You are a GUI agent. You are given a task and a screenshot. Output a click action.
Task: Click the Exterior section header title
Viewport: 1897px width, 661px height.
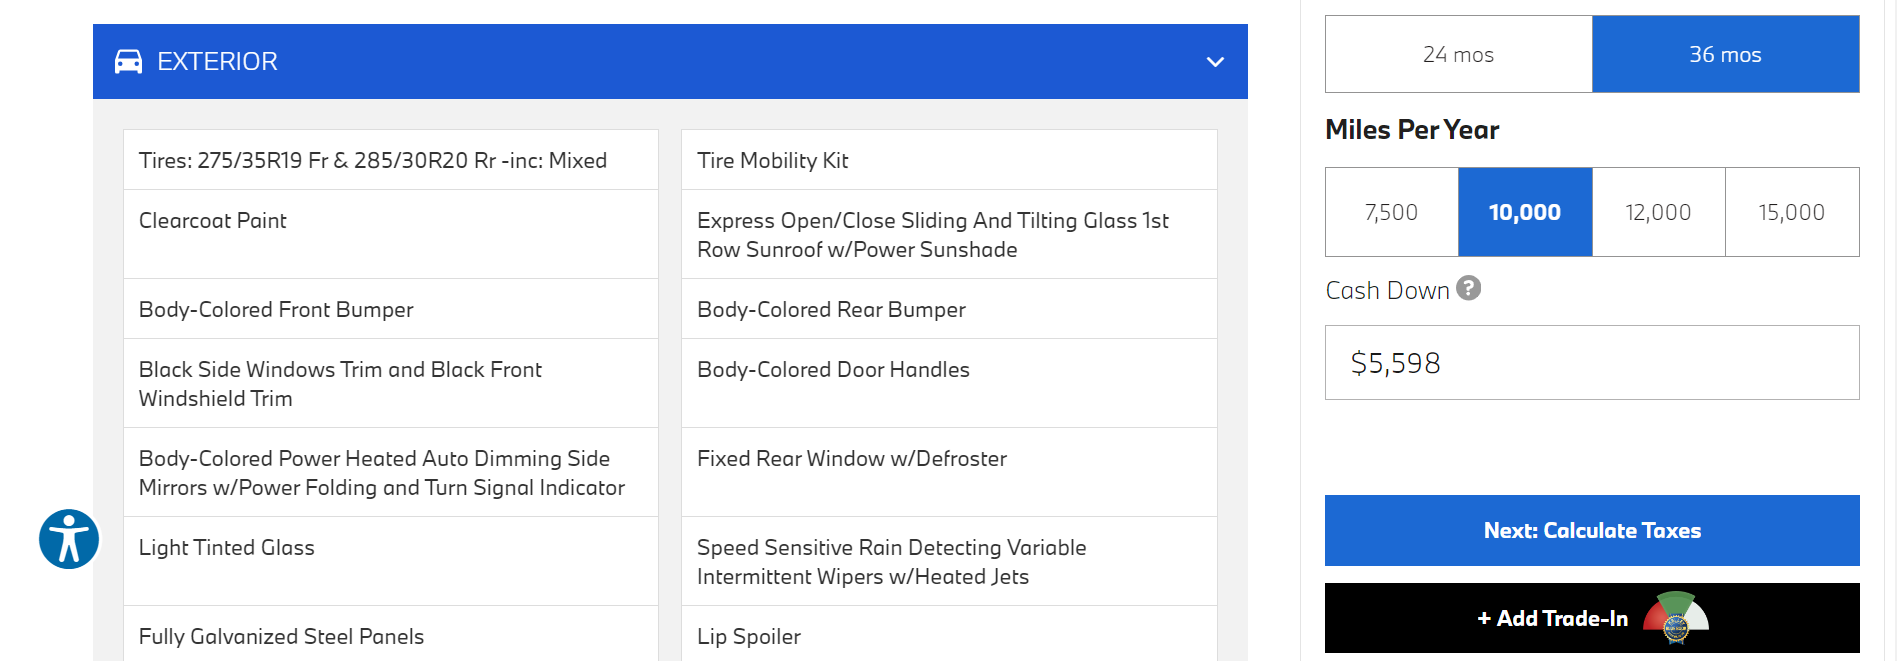tap(217, 62)
